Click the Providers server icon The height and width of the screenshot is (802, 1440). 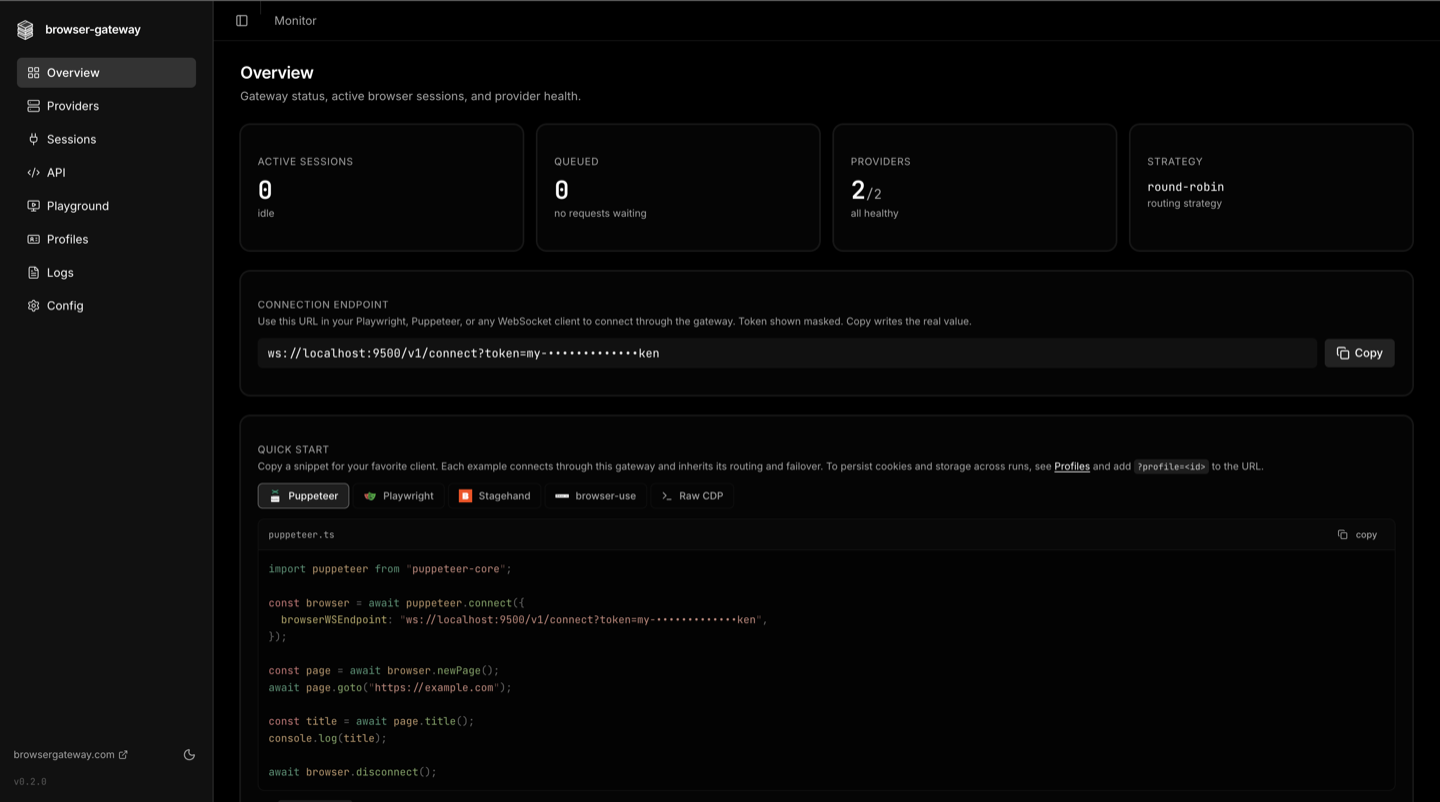(33, 106)
